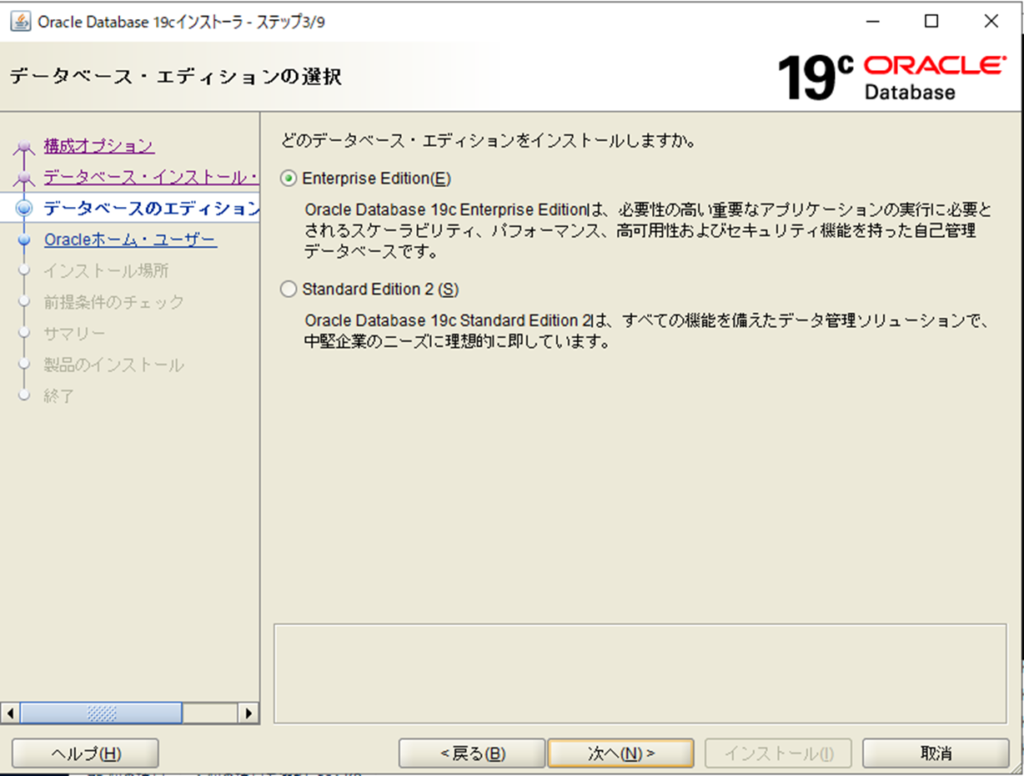Click right arrow of sidebar horizontal scrollbar

click(249, 713)
